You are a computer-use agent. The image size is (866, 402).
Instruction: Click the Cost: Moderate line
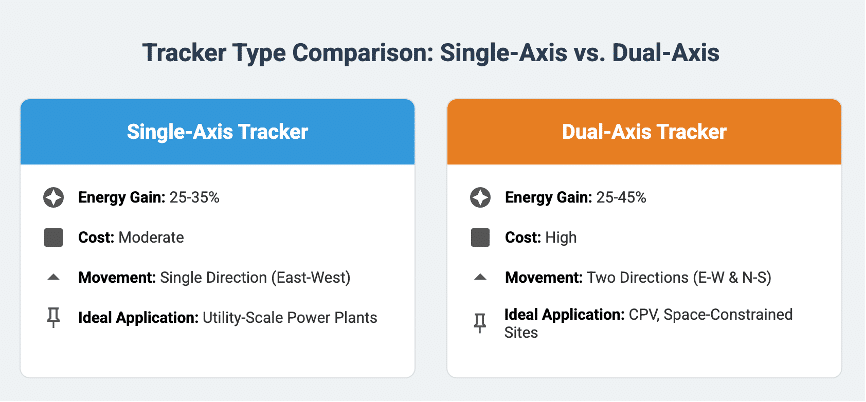pyautogui.click(x=131, y=237)
